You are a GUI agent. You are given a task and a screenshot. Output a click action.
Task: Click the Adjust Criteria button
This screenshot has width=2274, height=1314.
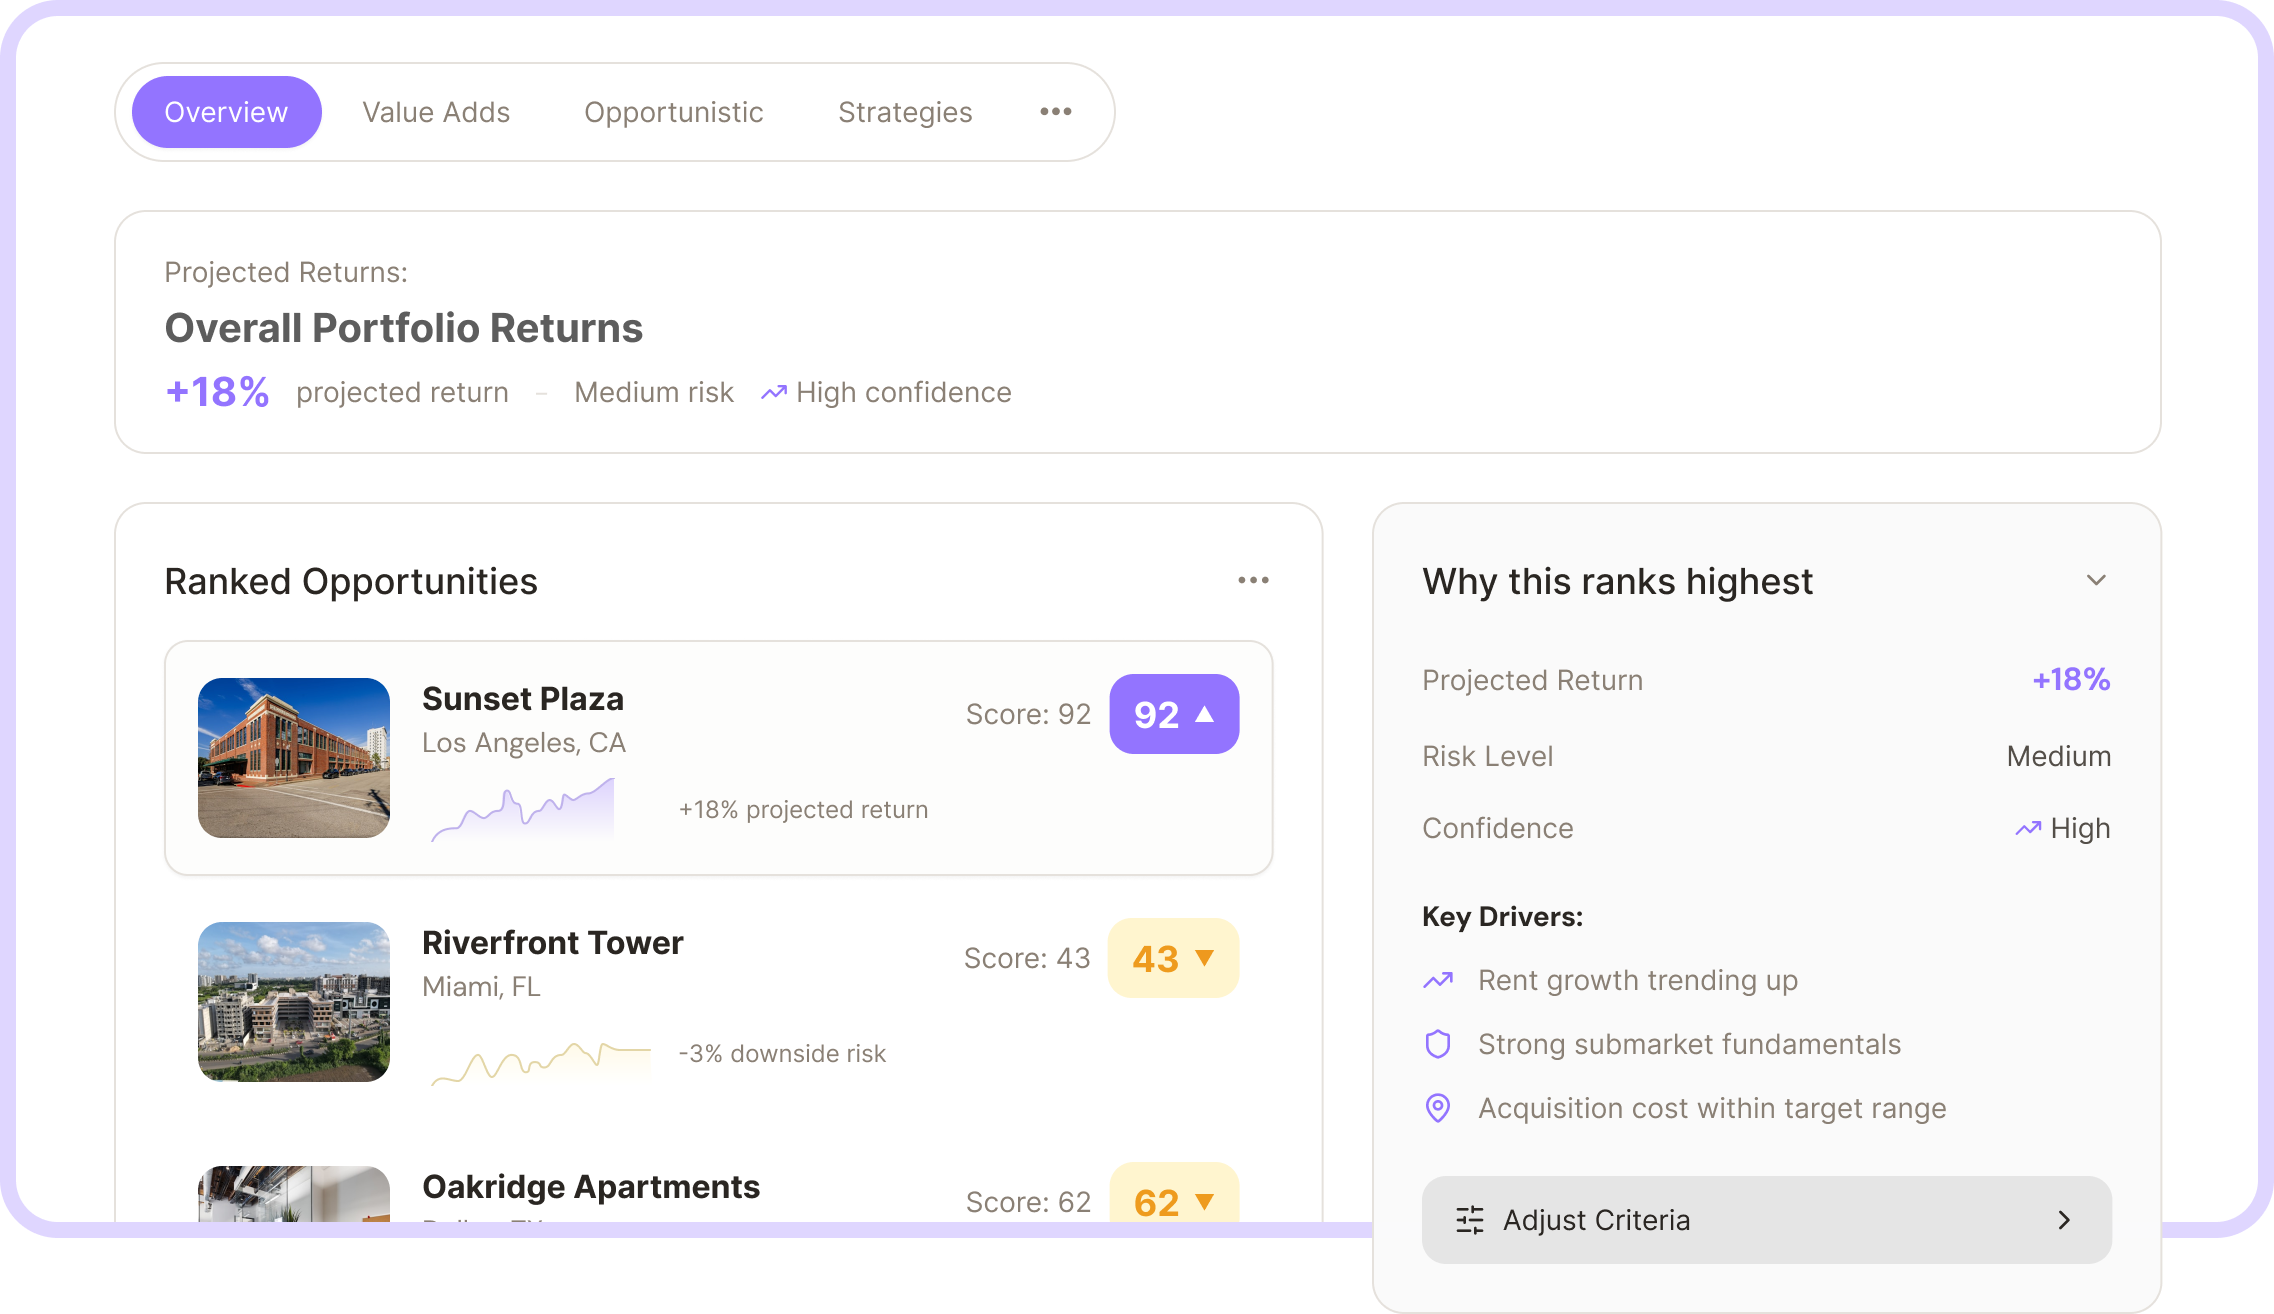click(1766, 1219)
